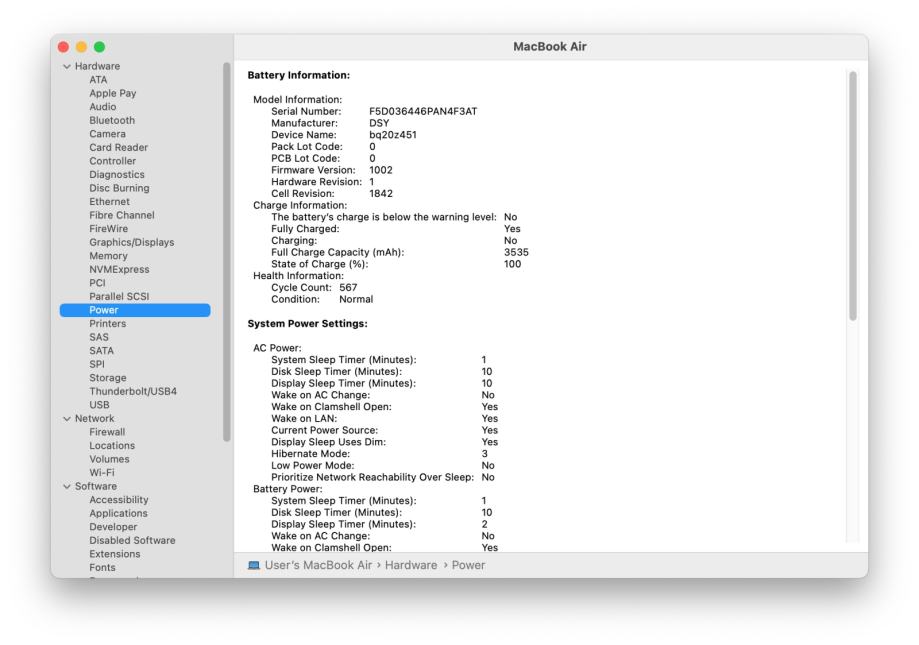Viewport: 919px width, 645px height.
Task: Click the Cell Revision value 1842
Action: click(381, 193)
